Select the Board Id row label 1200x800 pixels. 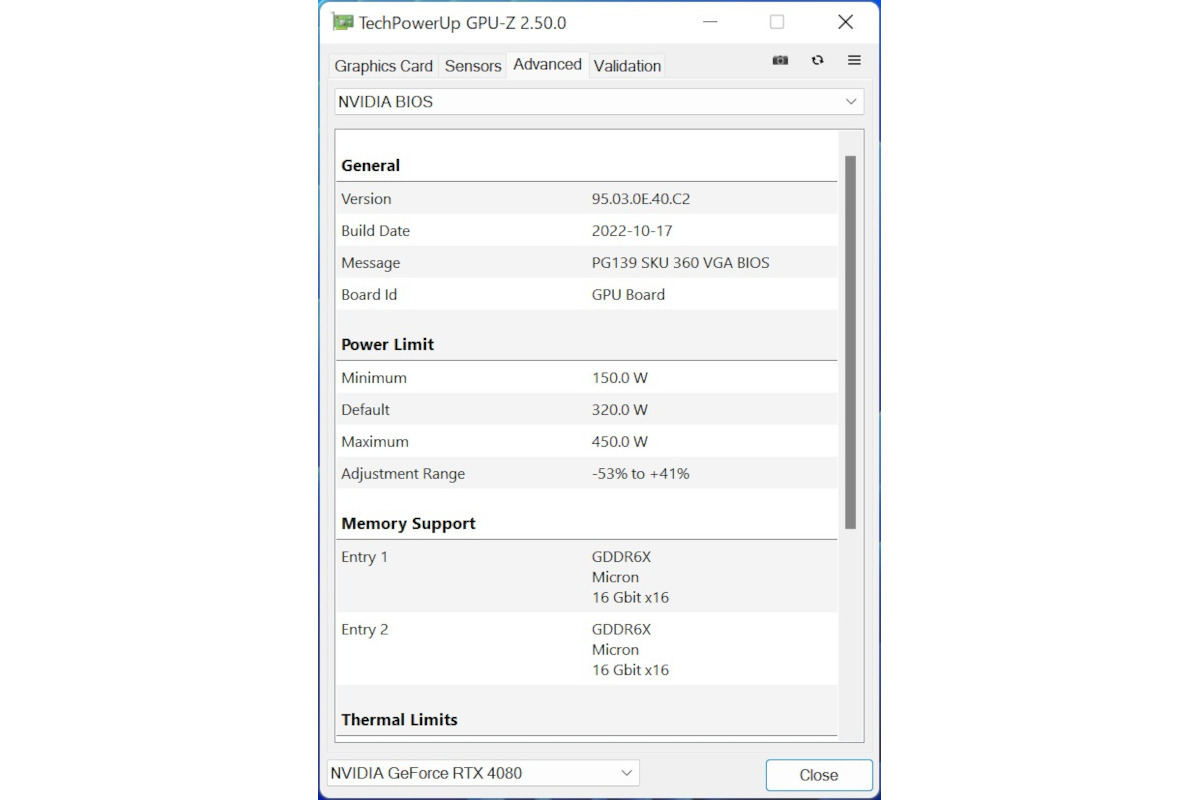[x=369, y=295]
